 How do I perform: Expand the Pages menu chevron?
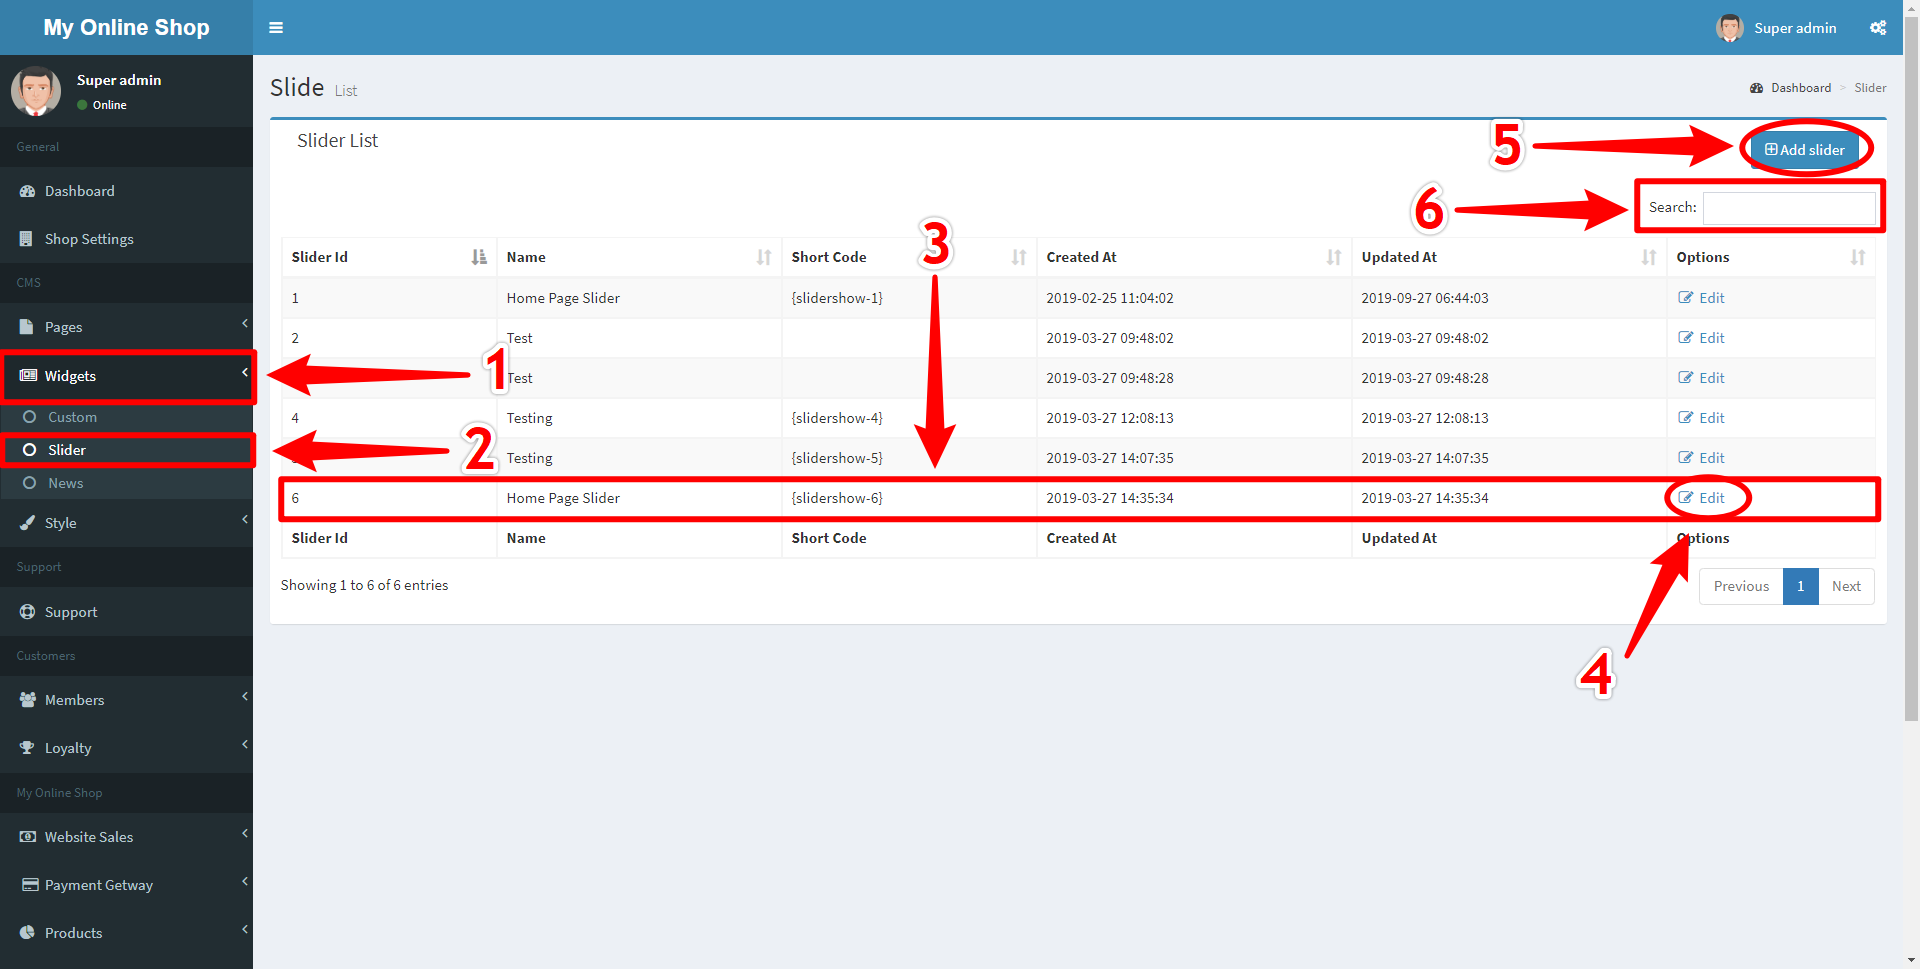coord(244,323)
